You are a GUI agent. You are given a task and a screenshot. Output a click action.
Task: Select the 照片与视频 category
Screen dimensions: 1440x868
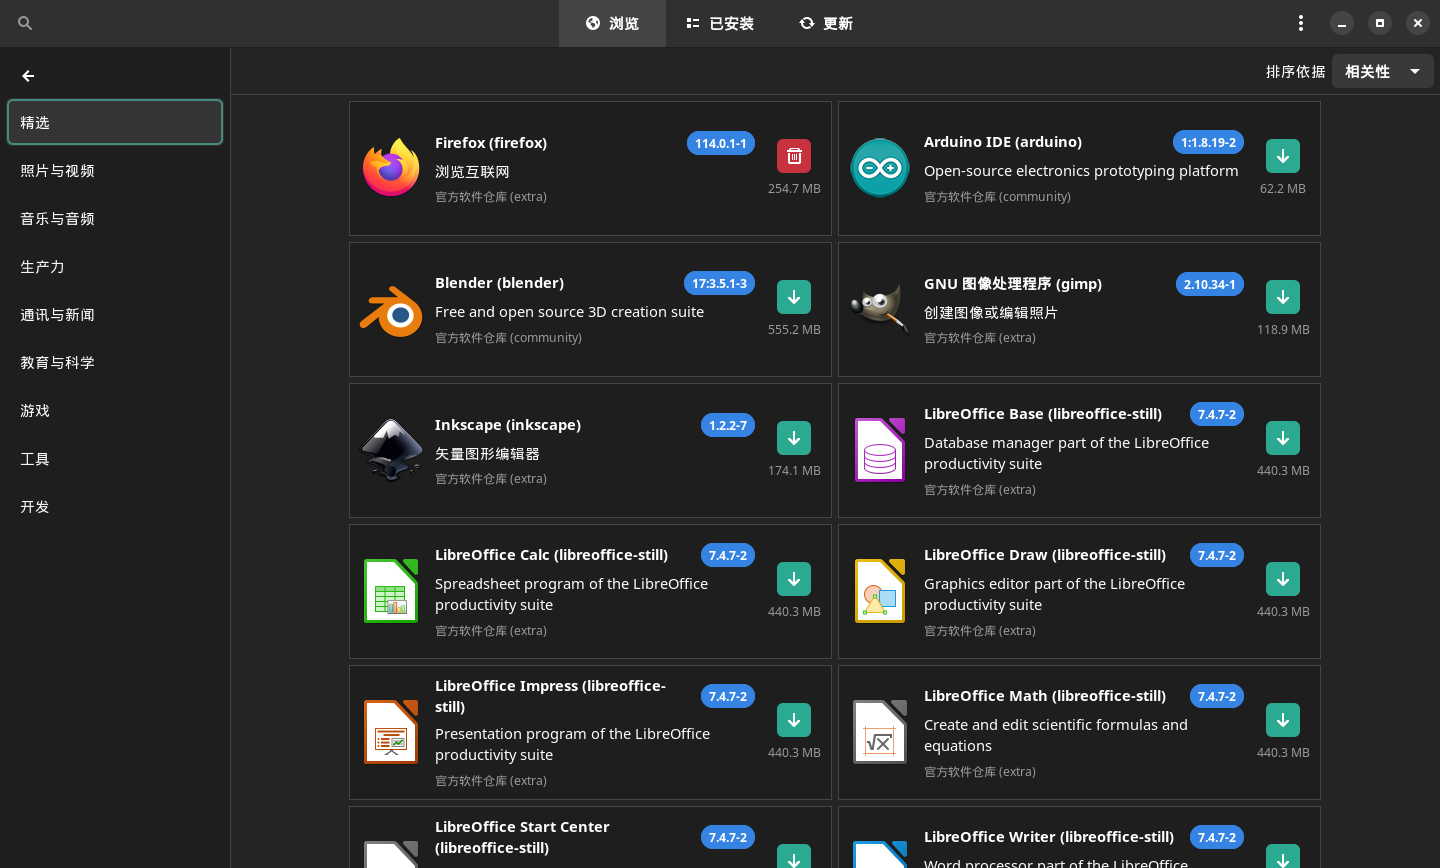pos(115,170)
